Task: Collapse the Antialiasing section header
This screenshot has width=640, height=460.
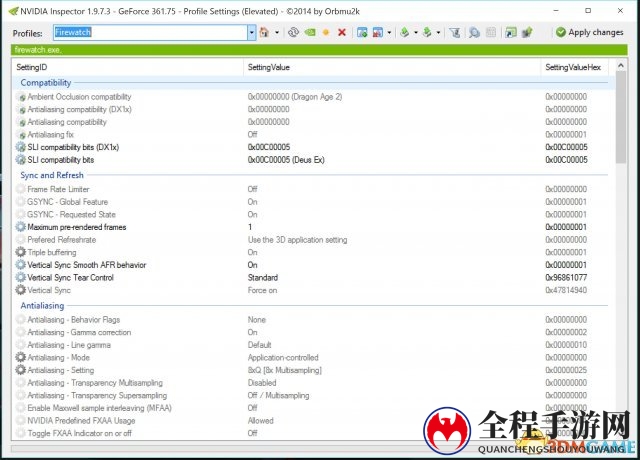Action: click(x=42, y=305)
